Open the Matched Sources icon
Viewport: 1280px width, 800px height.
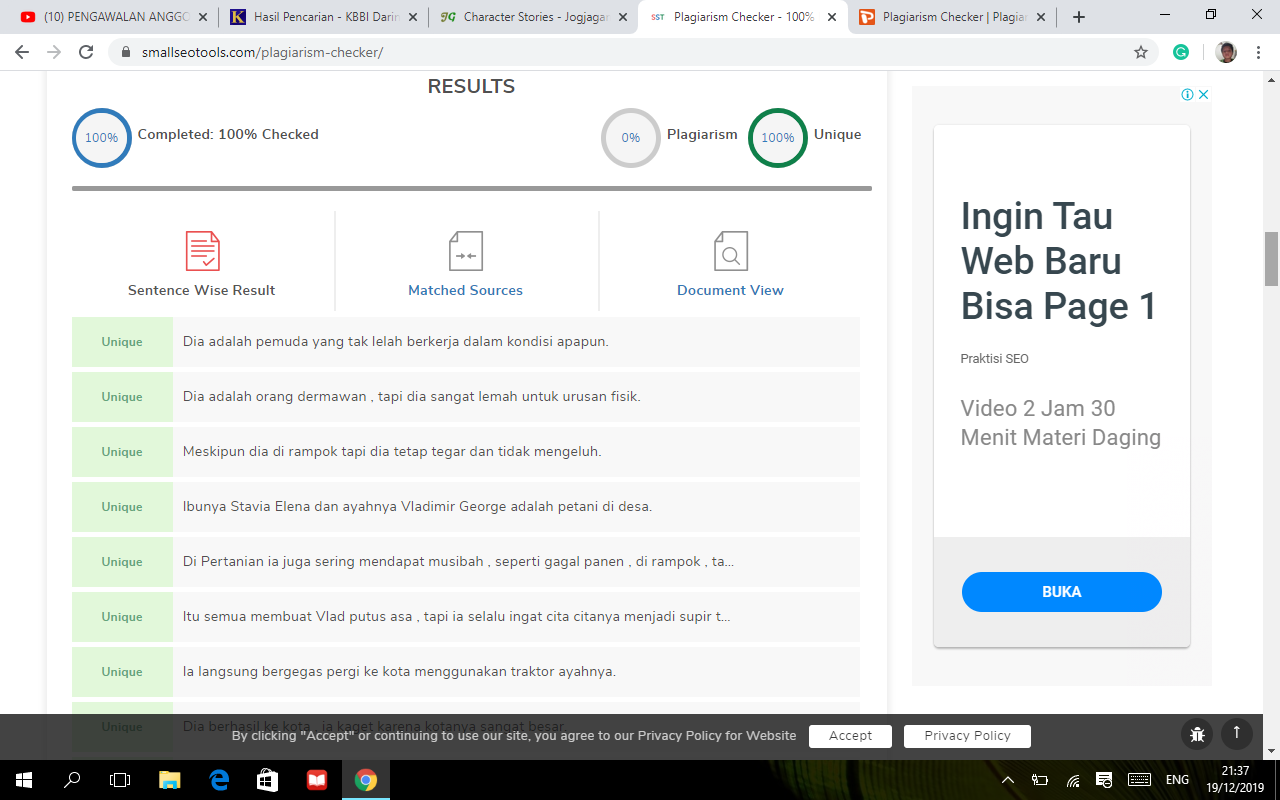(465, 251)
